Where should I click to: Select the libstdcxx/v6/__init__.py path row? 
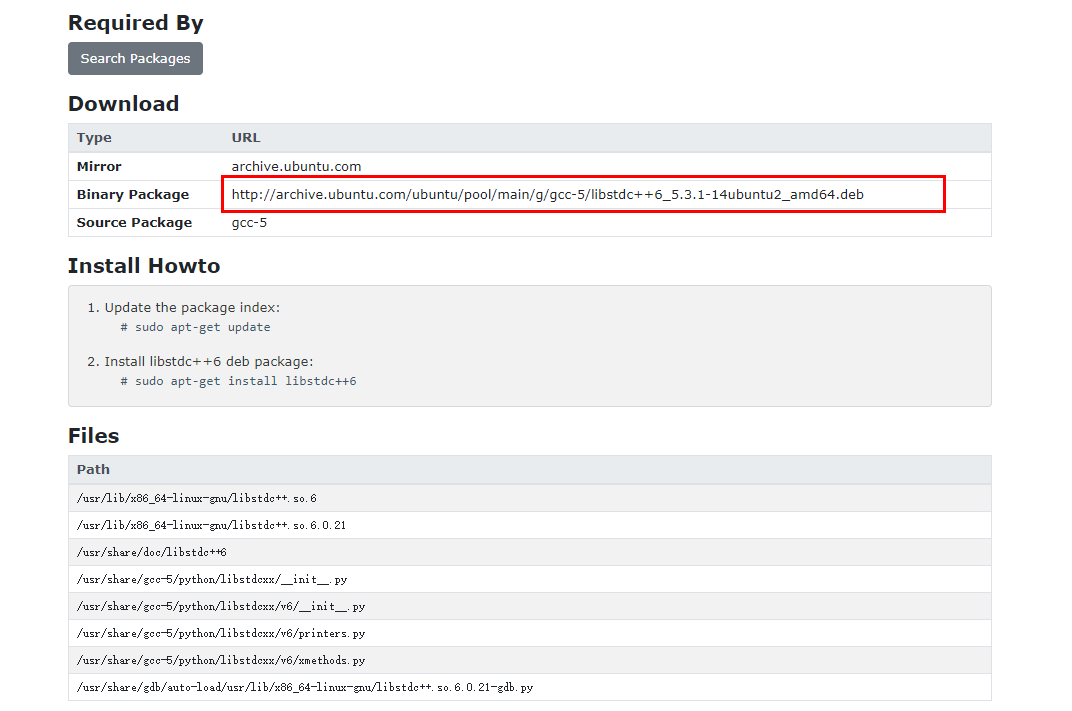(530, 606)
